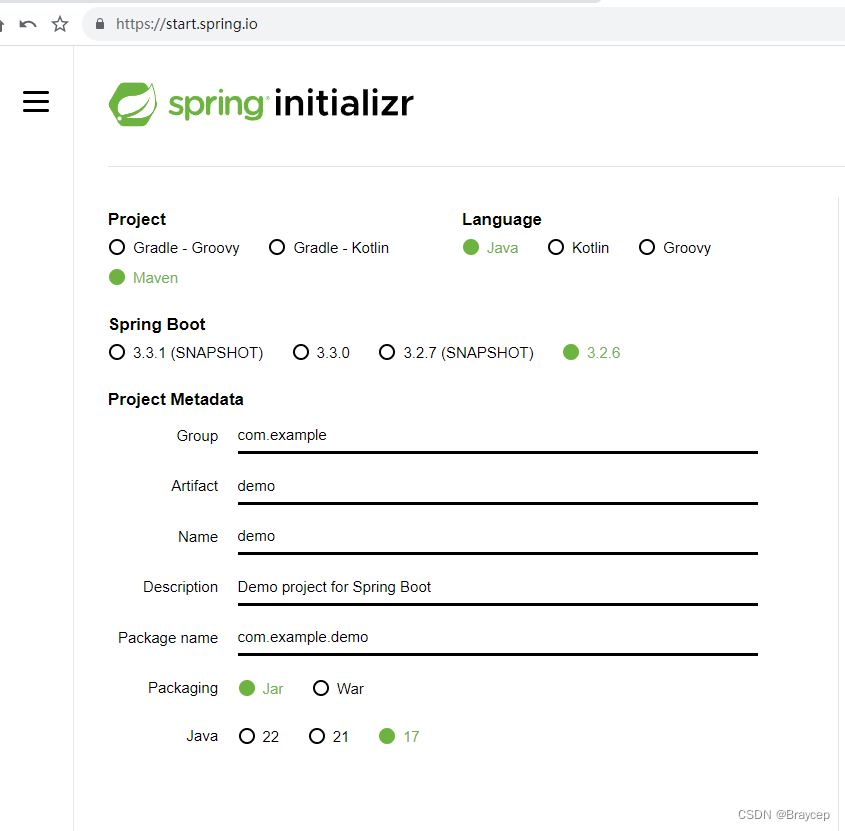Choose Java as the language

click(490, 247)
